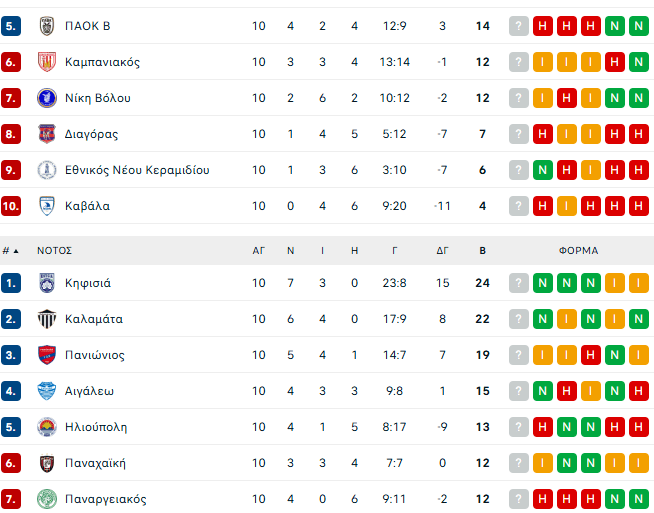Click the Καλαμάτα team logo

click(x=46, y=319)
